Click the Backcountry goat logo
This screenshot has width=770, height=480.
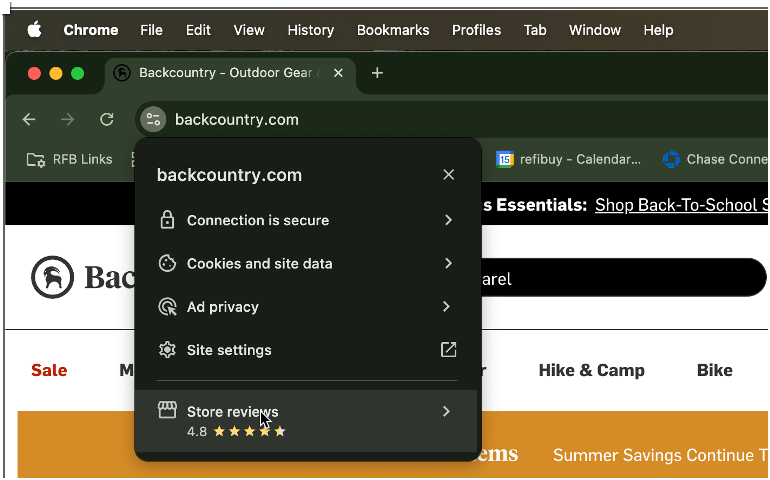pyautogui.click(x=53, y=277)
